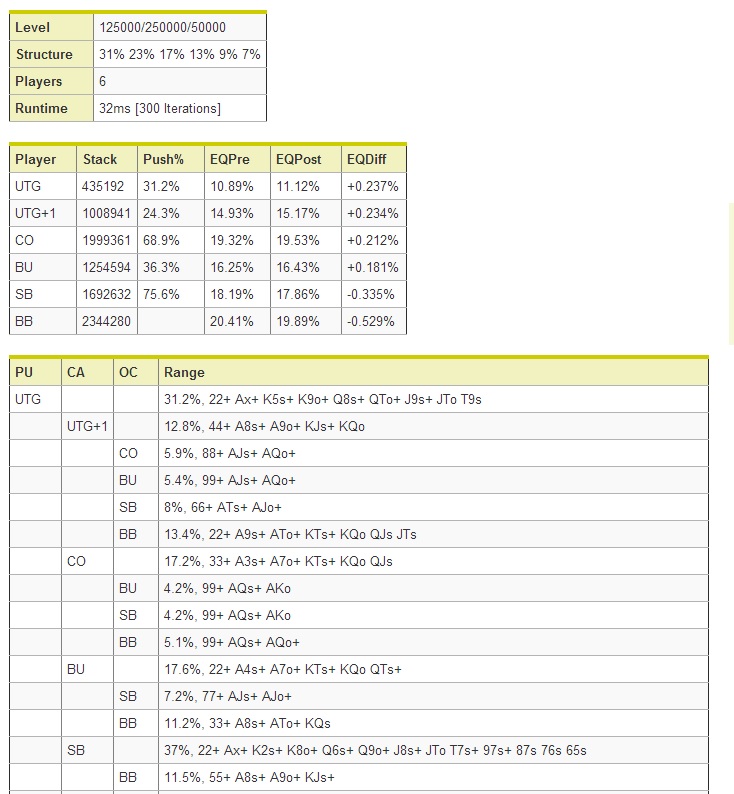Viewport: 734px width, 794px height.
Task: Click the Runtime 32ms cell
Action: [180, 108]
